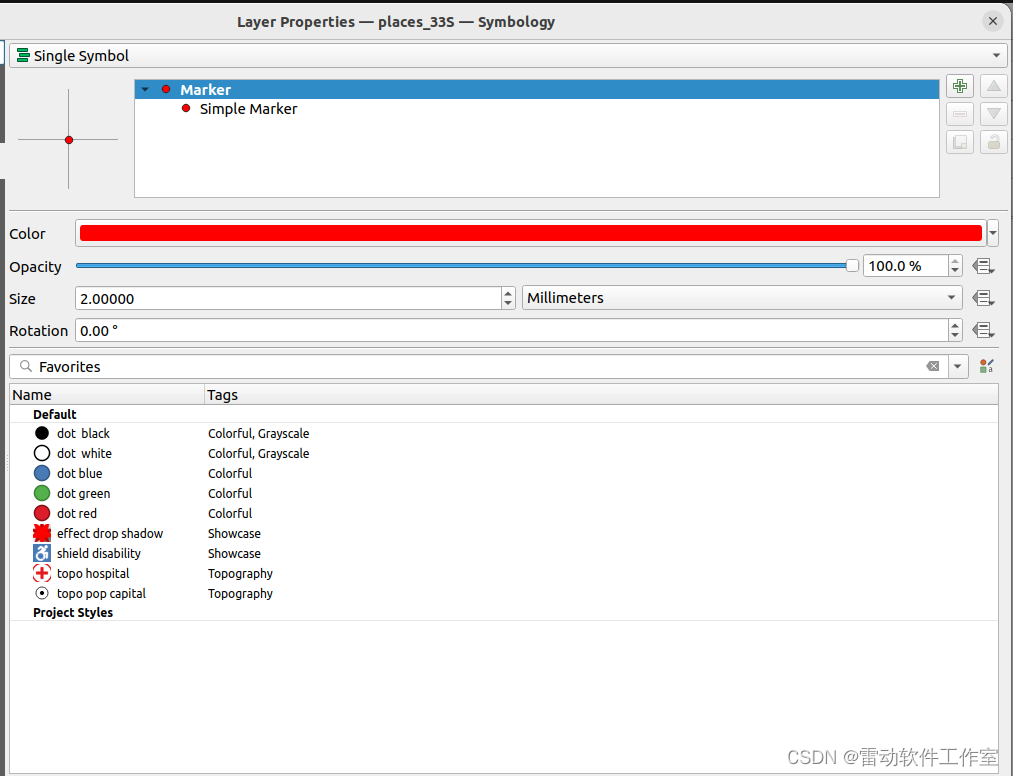Image resolution: width=1013 pixels, height=776 pixels.
Task: Click the symbol preview crosshair
Action: (68, 140)
